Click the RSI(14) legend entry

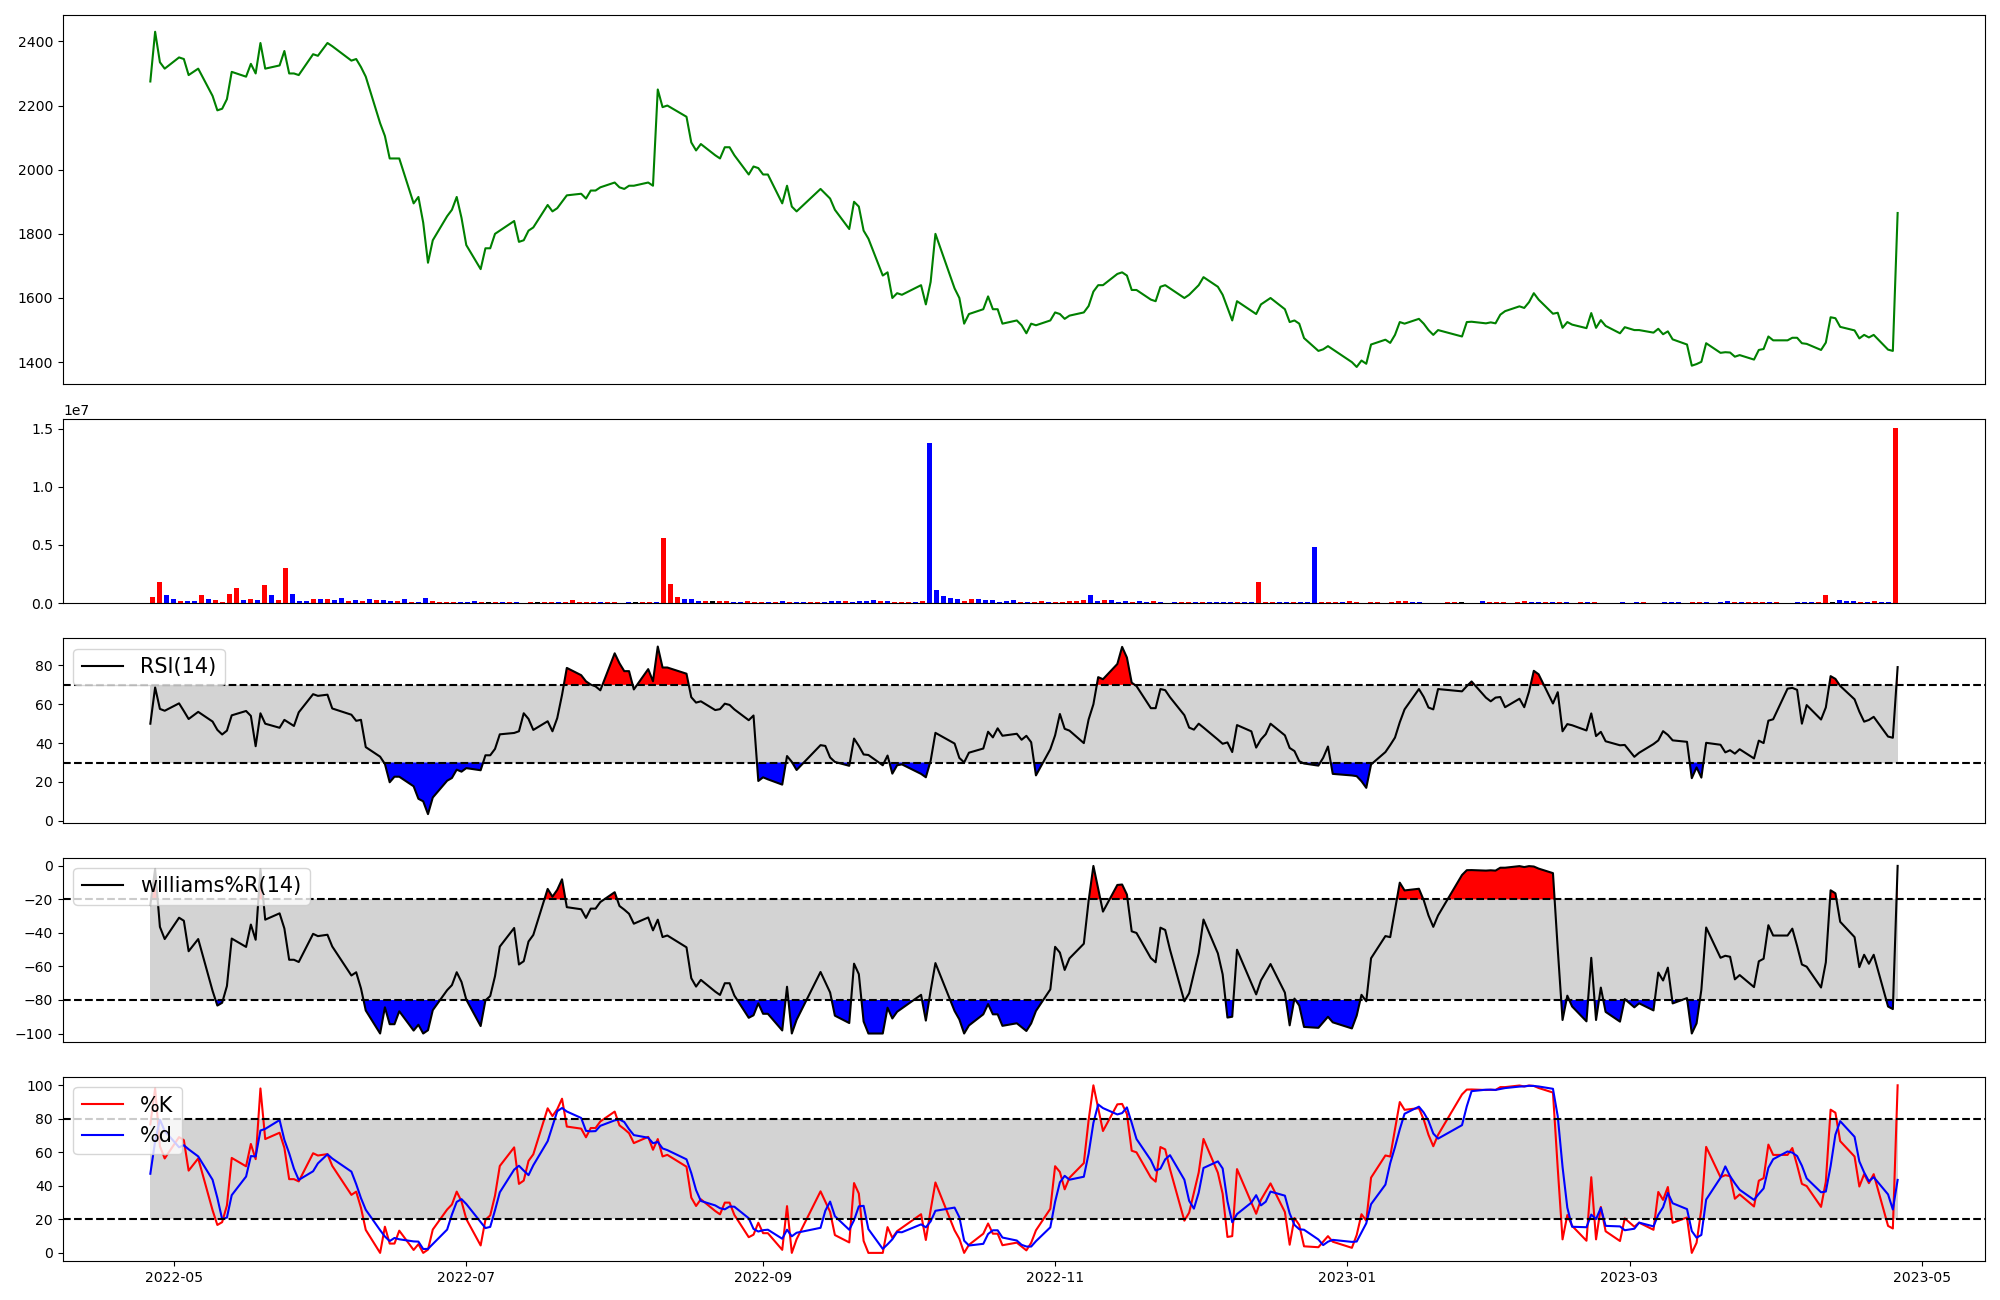(x=177, y=666)
